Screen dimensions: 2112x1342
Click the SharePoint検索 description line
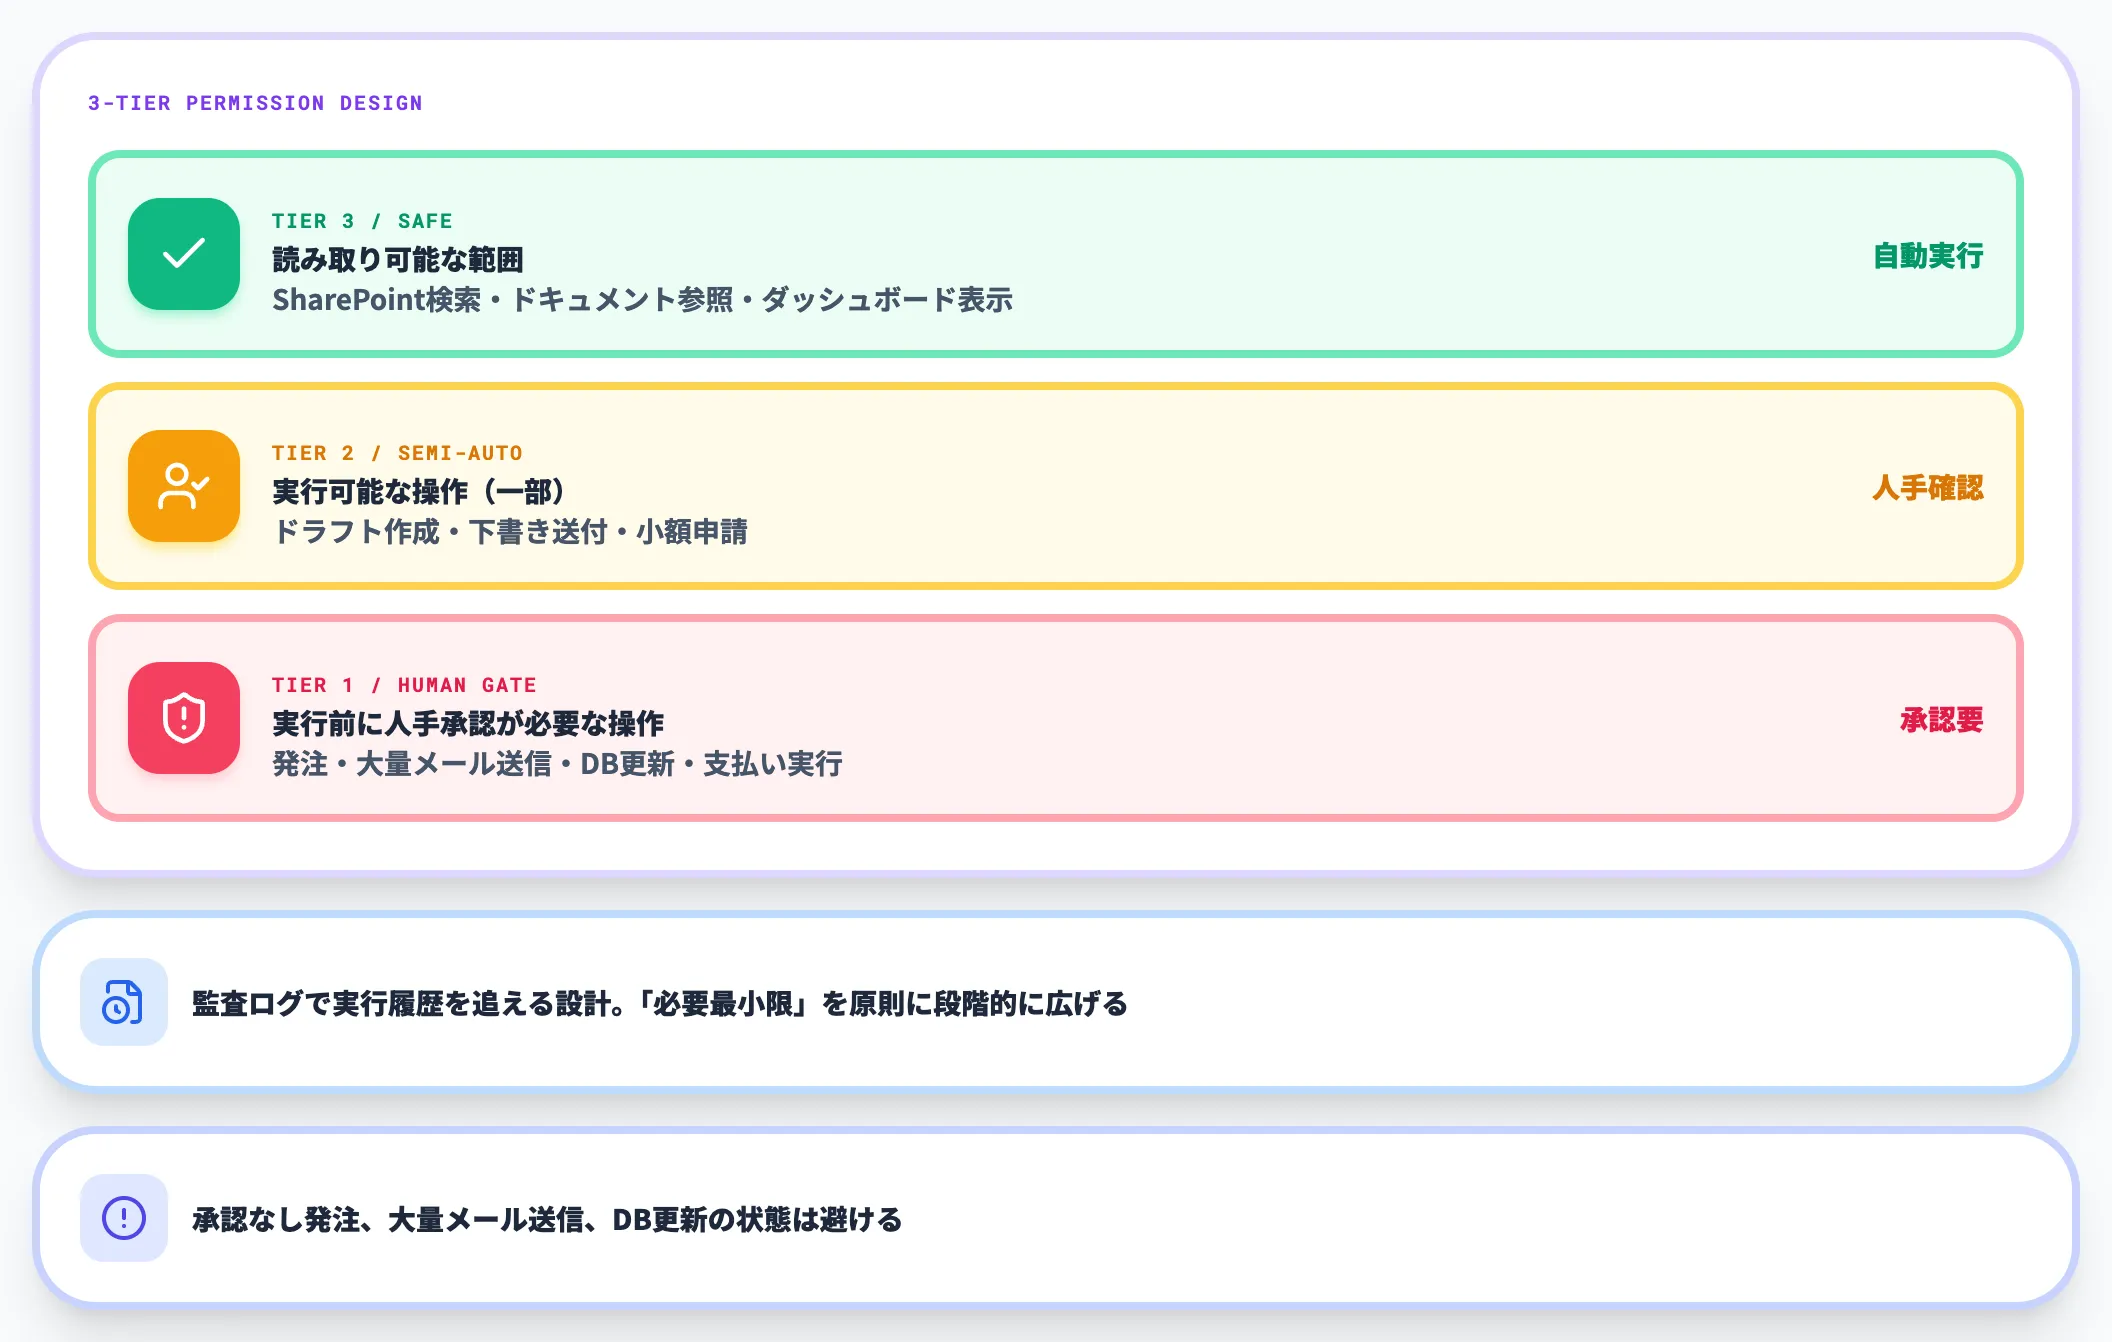click(x=642, y=300)
